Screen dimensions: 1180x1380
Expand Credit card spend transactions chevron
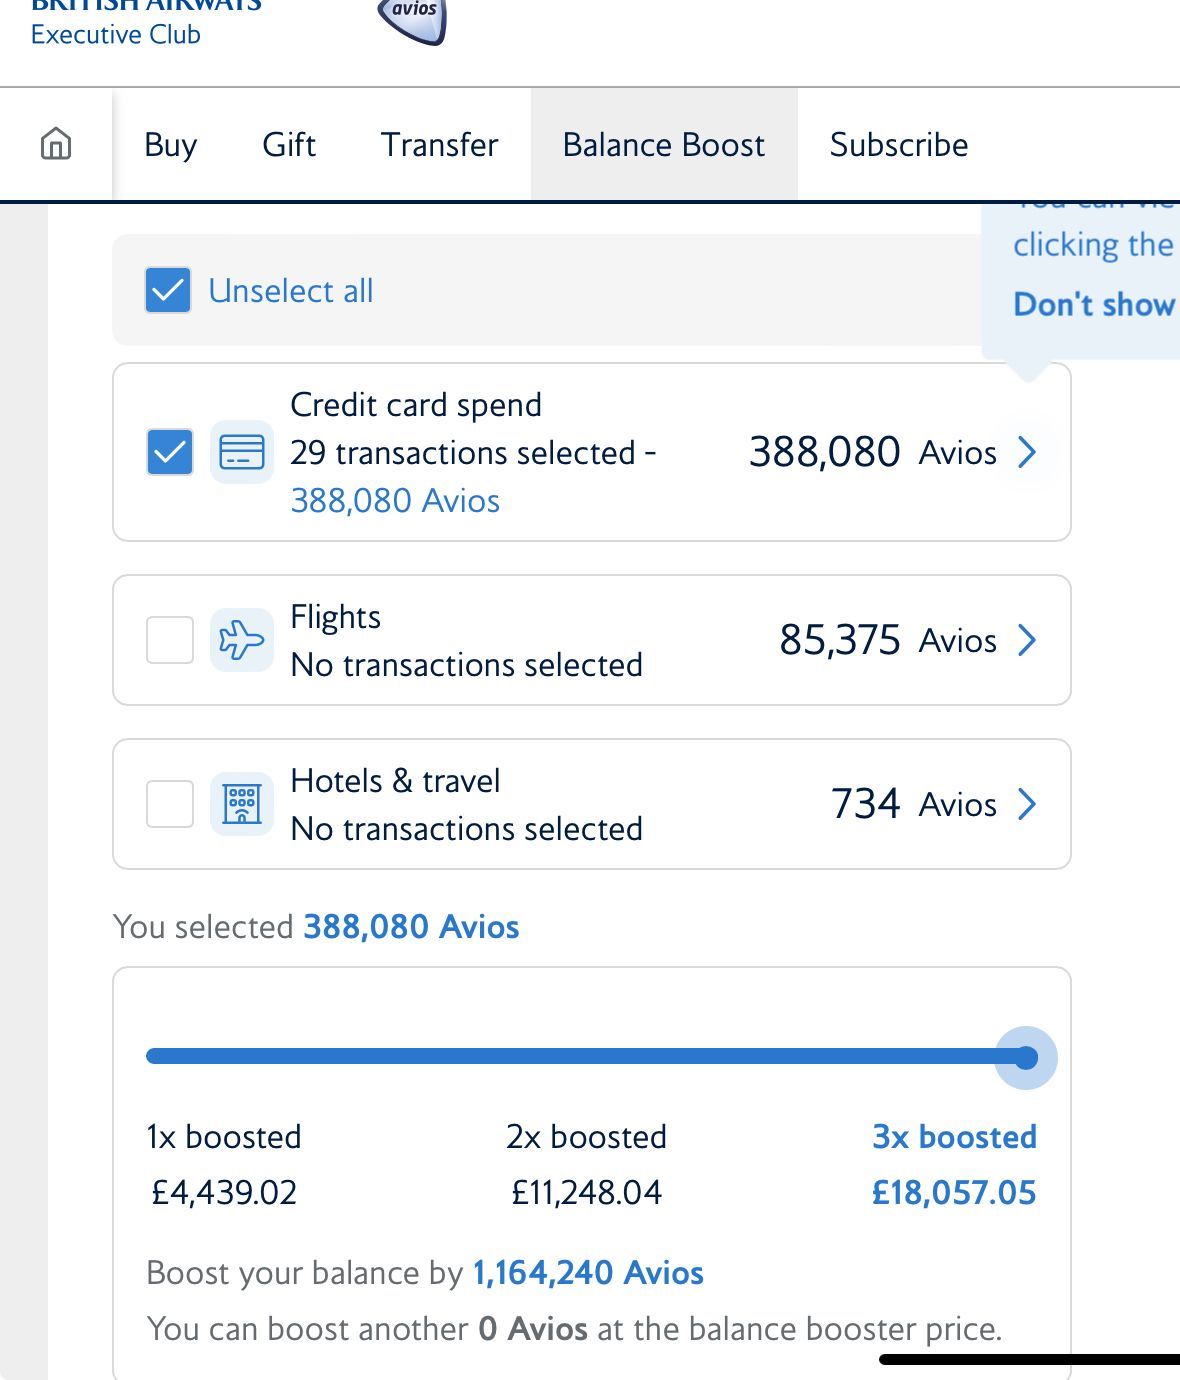[x=1027, y=452]
